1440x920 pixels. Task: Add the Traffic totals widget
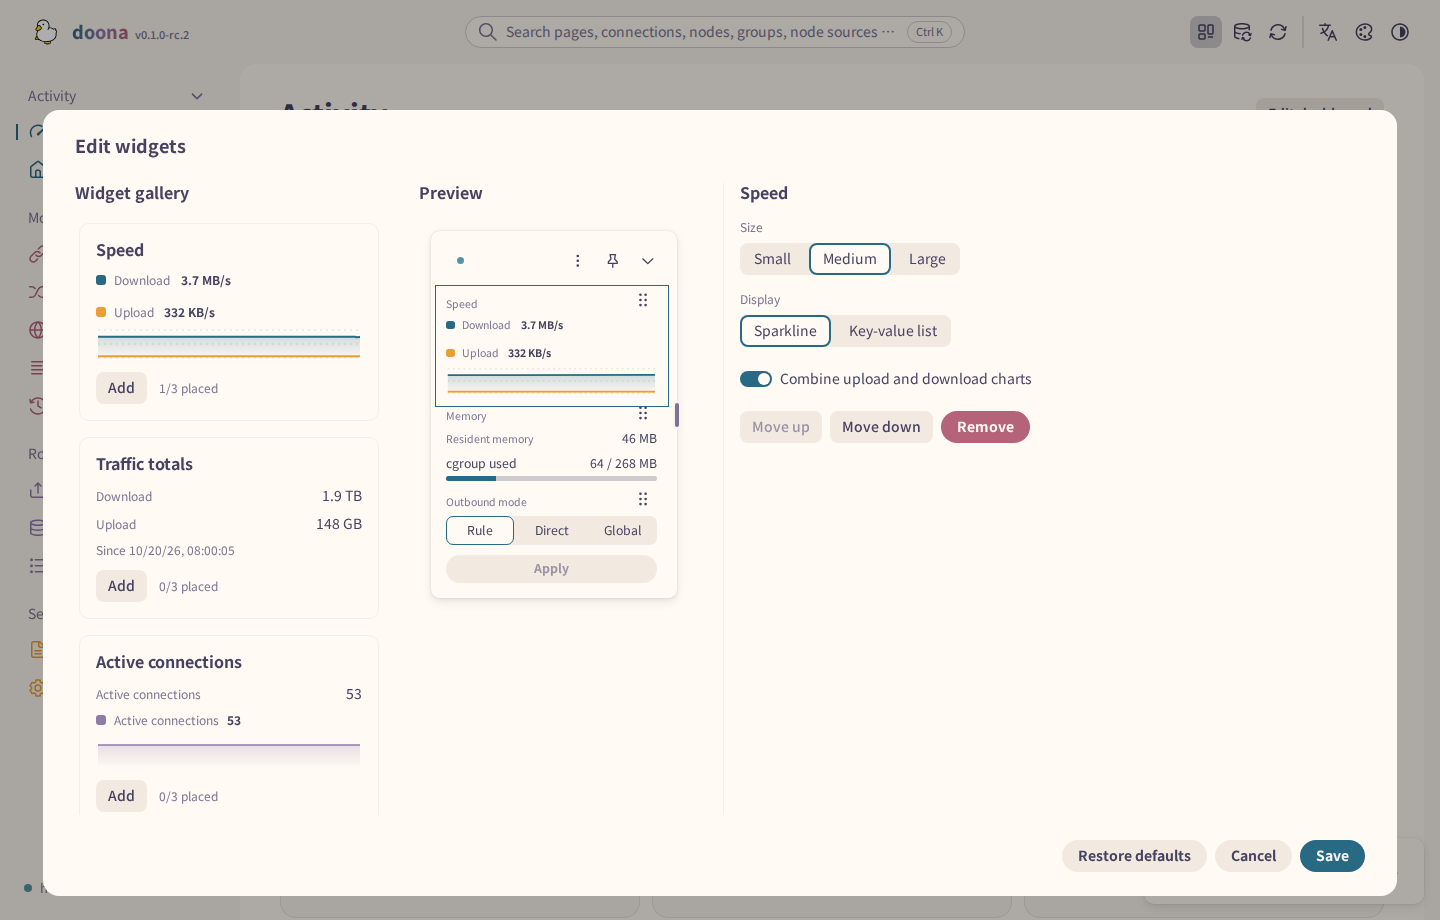[121, 586]
